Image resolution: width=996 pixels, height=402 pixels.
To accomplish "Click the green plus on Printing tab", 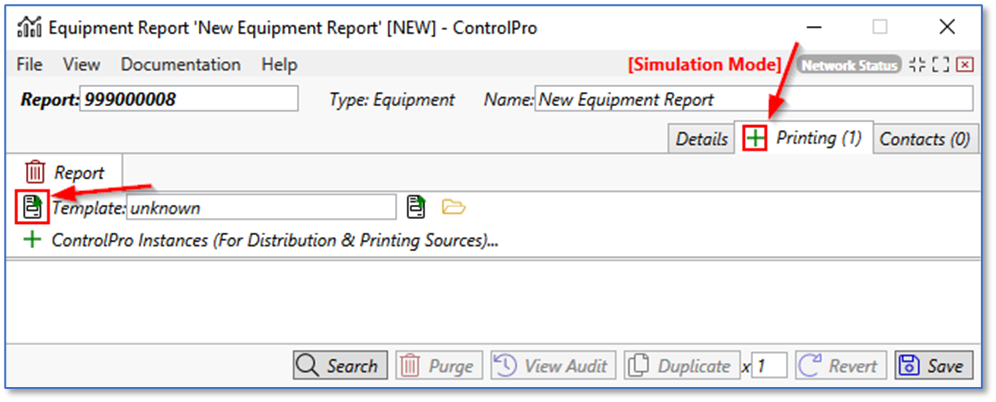I will [754, 139].
